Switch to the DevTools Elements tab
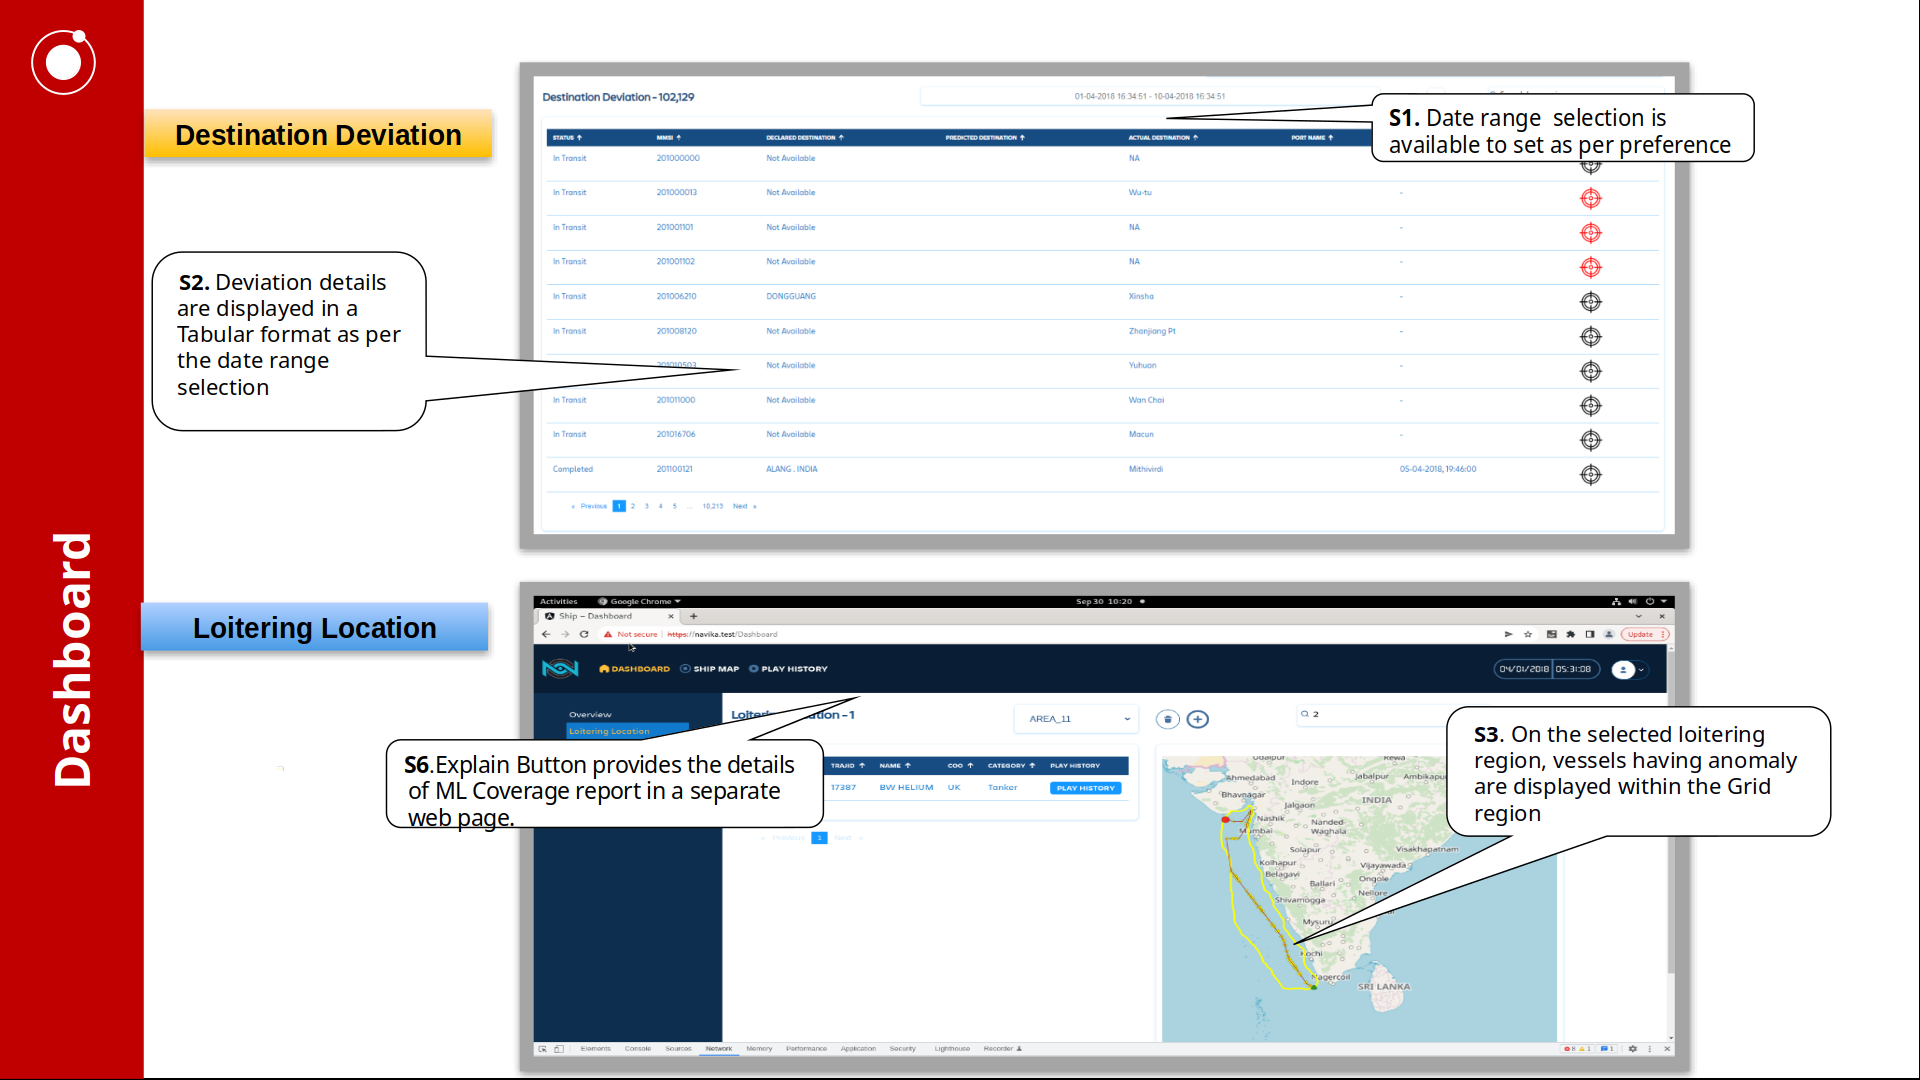 (x=595, y=1049)
